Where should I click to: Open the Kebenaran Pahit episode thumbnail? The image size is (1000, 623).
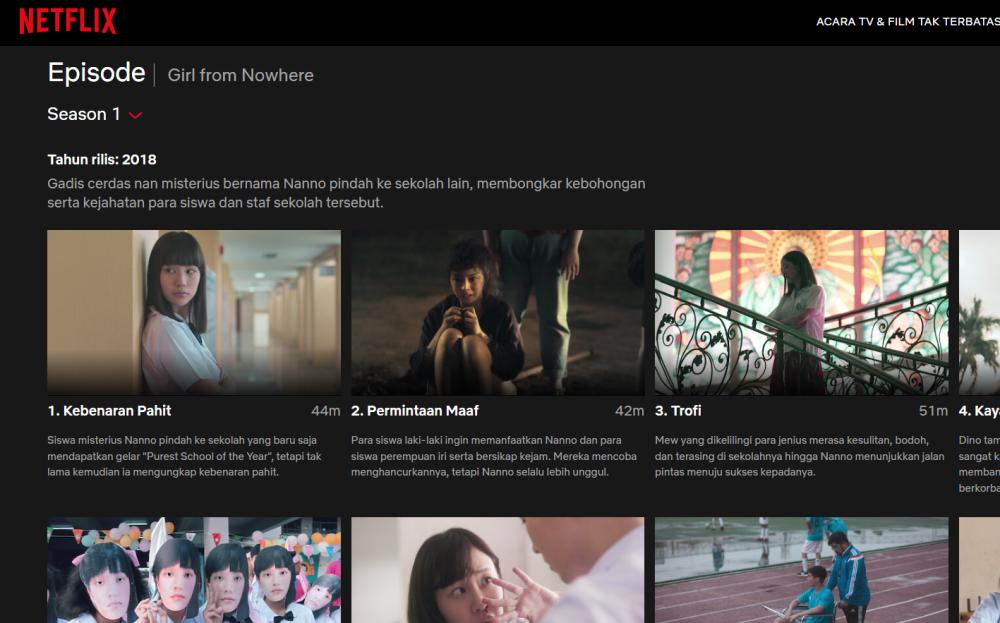click(x=194, y=312)
